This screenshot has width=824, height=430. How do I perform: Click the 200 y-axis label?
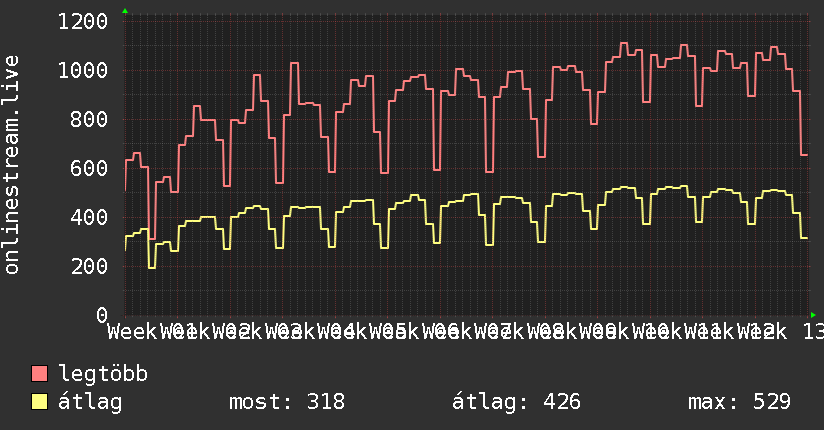(x=89, y=266)
